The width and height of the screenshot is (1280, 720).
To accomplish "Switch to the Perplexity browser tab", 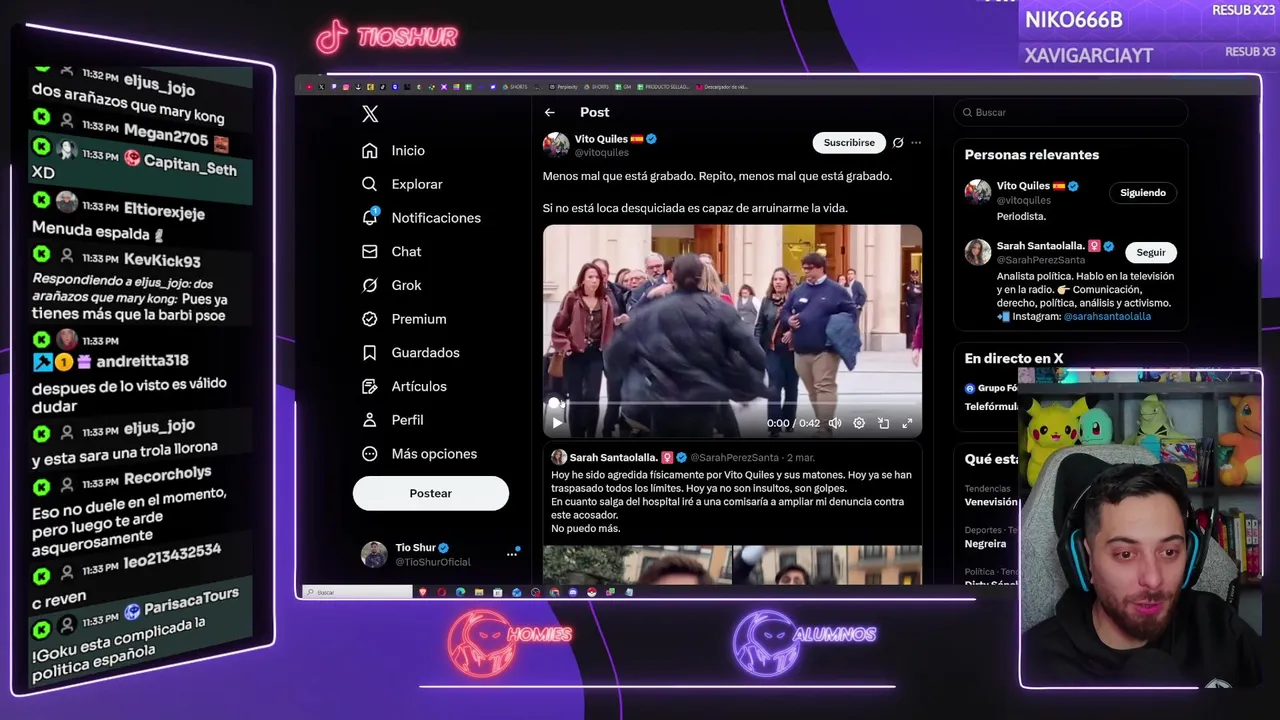I will tap(562, 87).
